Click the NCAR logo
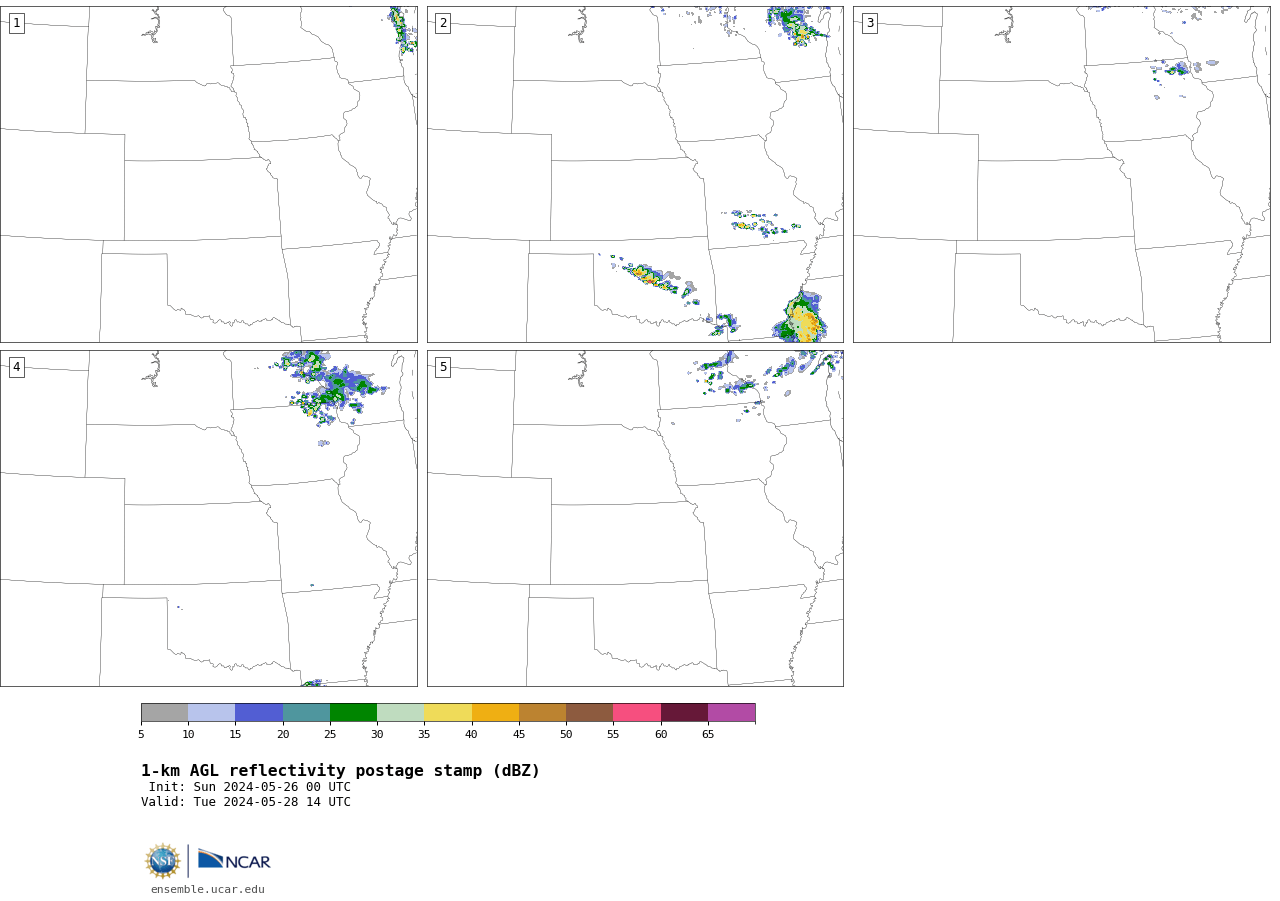The height and width of the screenshot is (901, 1280). (x=234, y=861)
